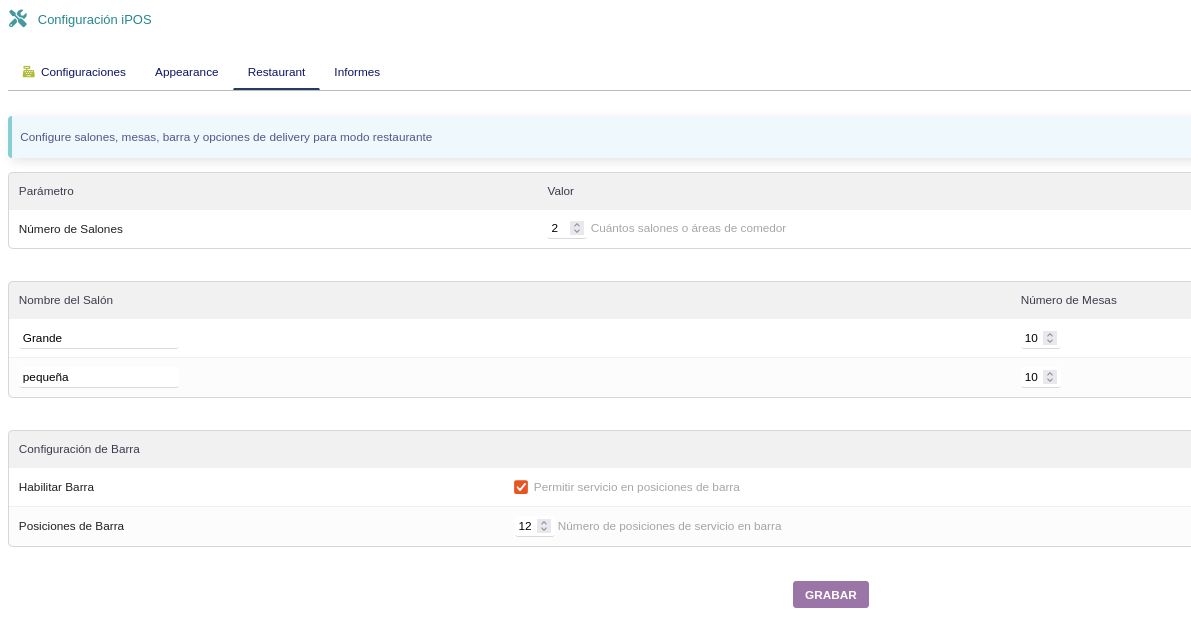Select the Restaurant tab

[276, 72]
